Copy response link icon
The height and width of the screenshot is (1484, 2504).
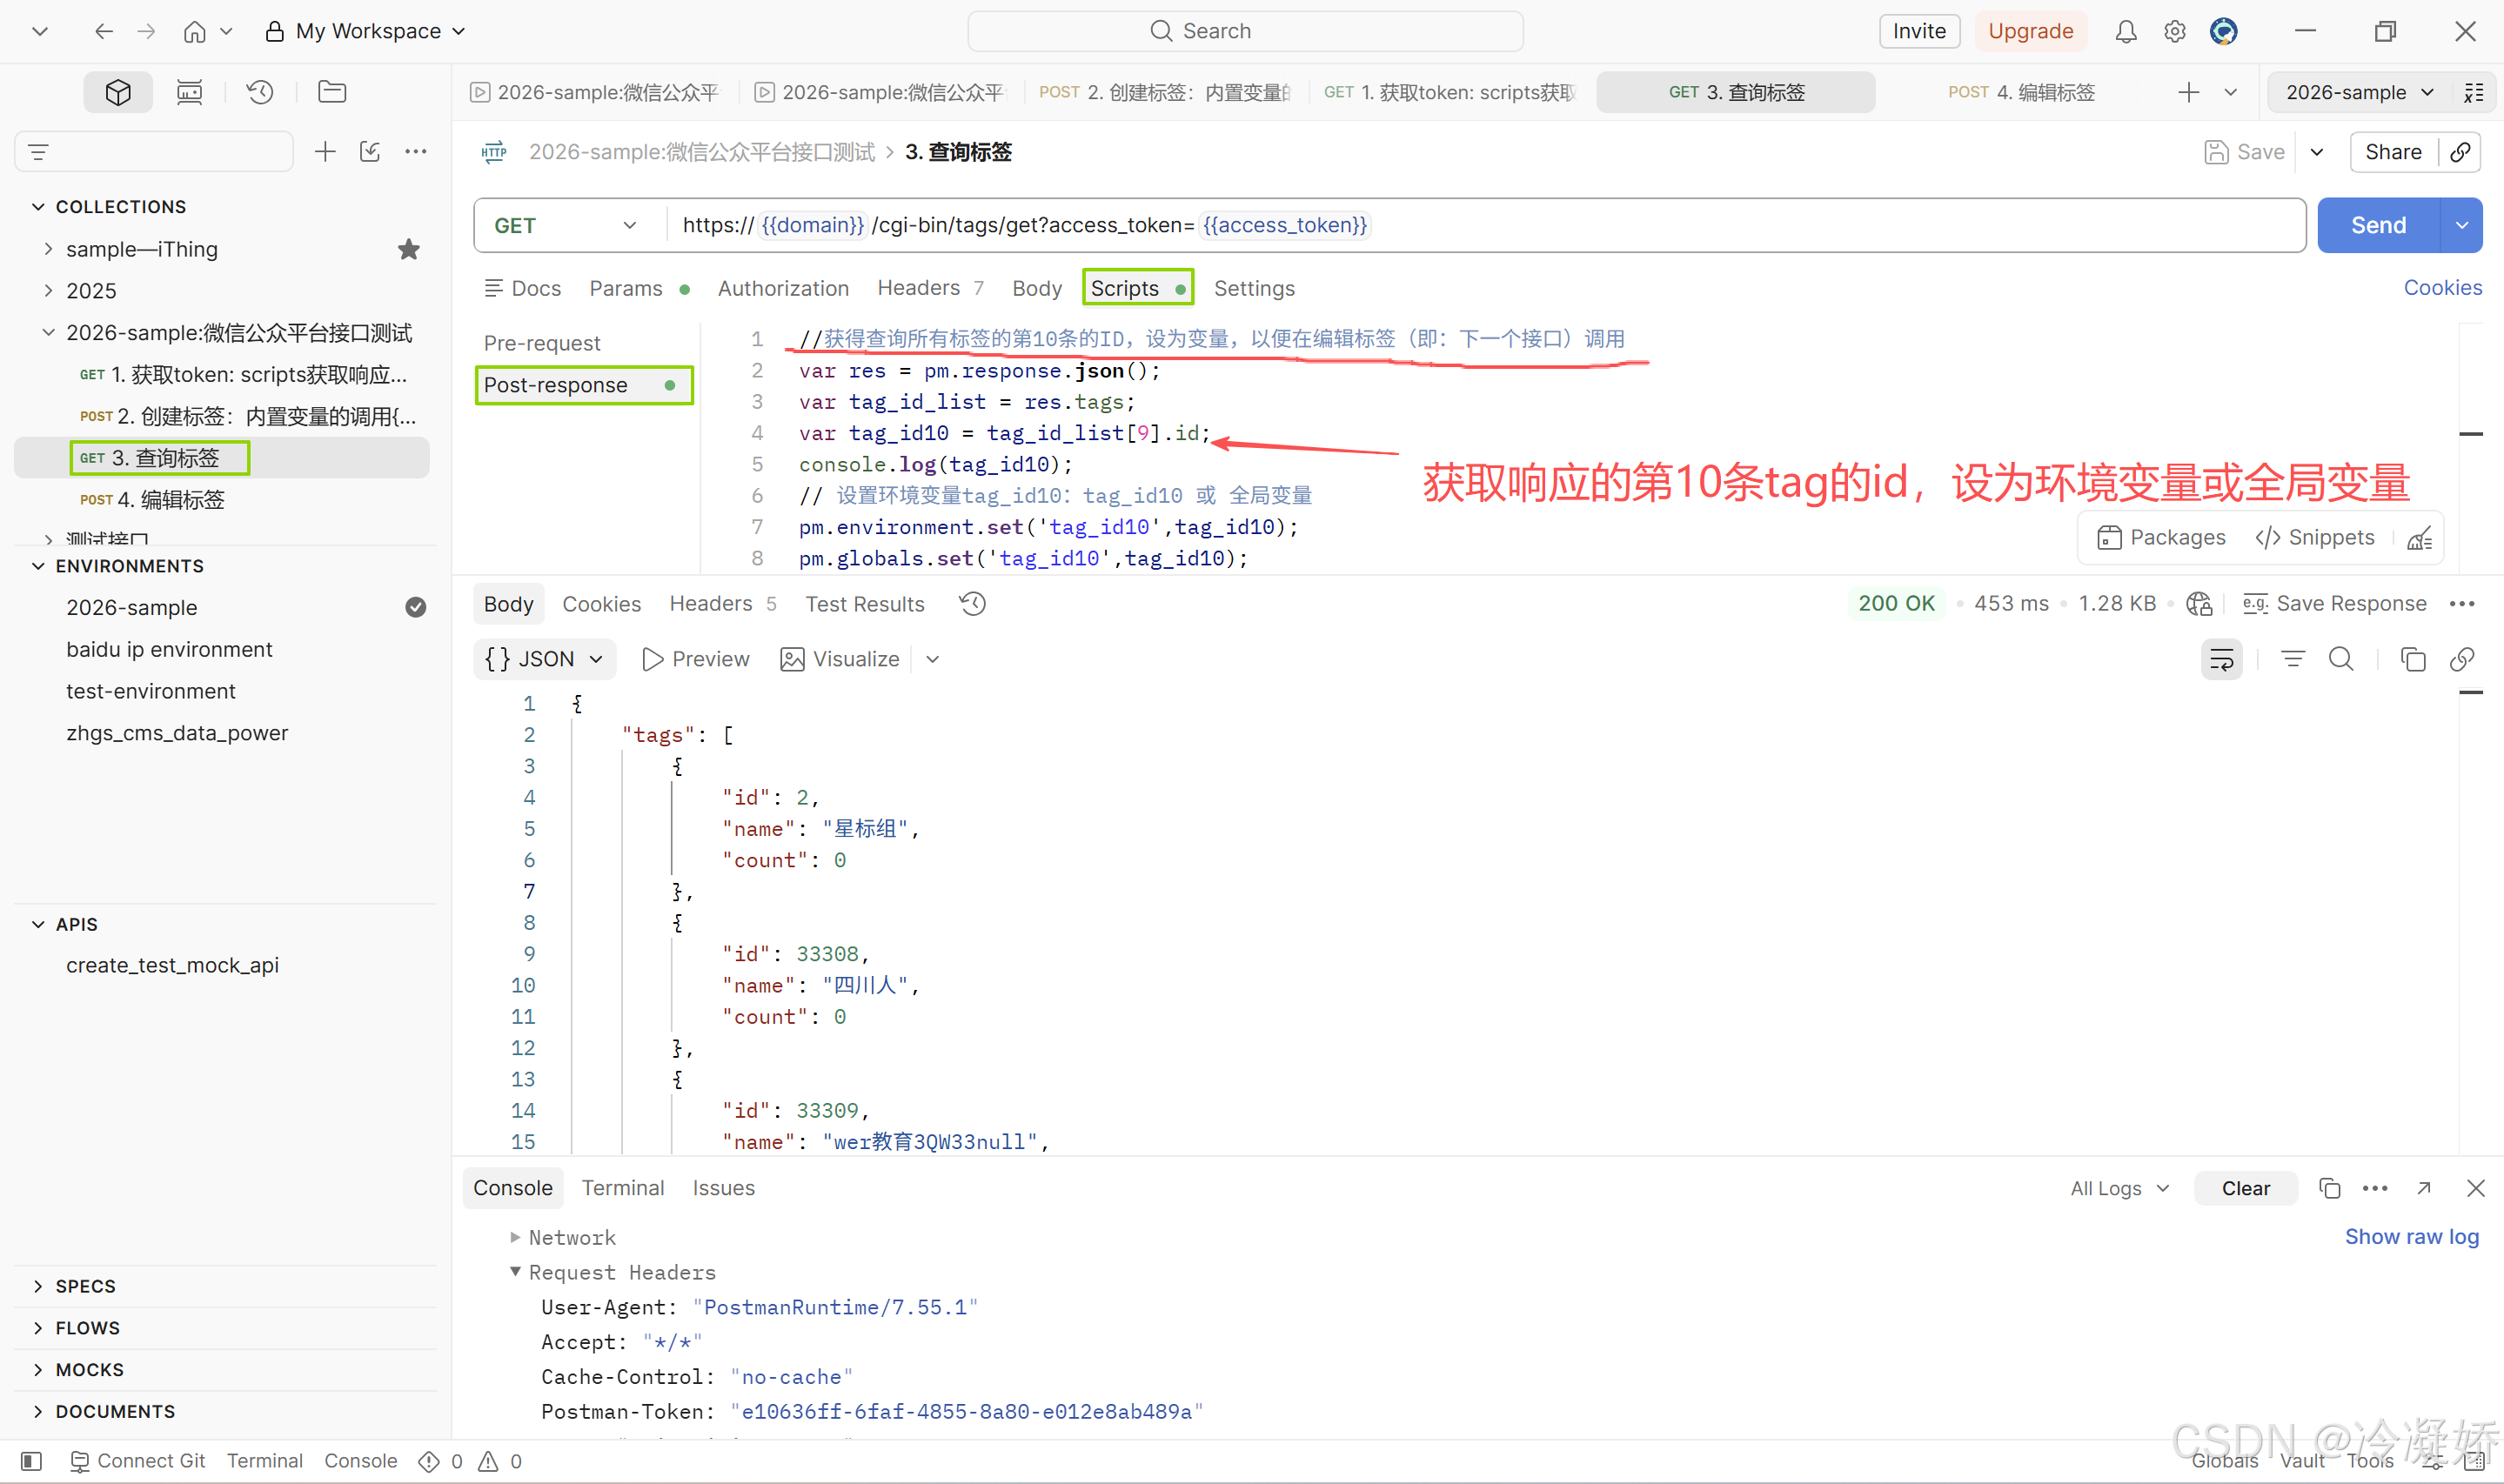point(2462,659)
